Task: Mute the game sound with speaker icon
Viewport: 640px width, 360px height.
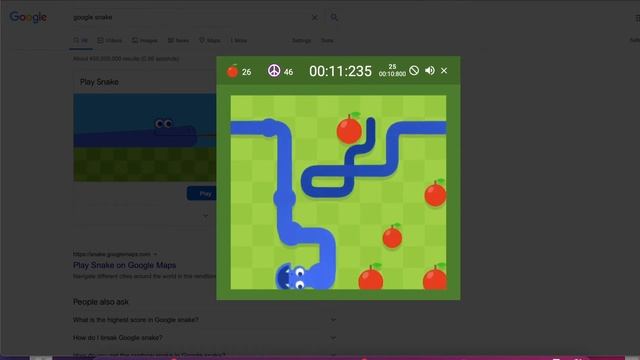Action: (x=430, y=71)
